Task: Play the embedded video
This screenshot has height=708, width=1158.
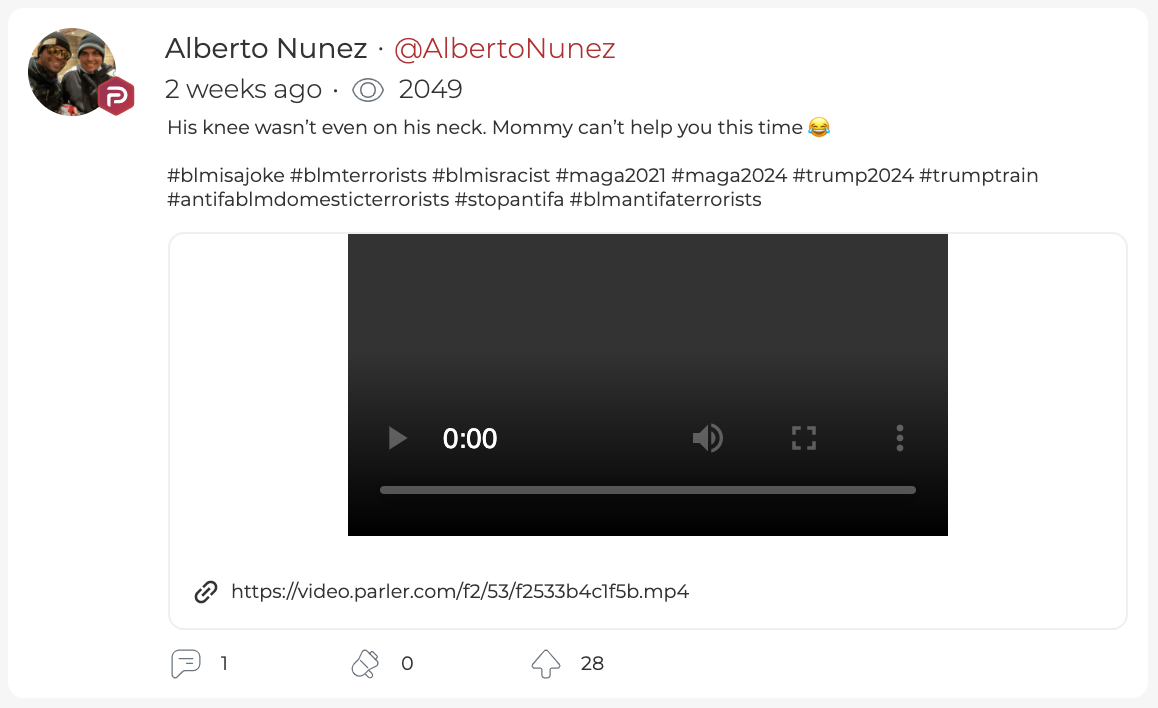Action: [397, 439]
